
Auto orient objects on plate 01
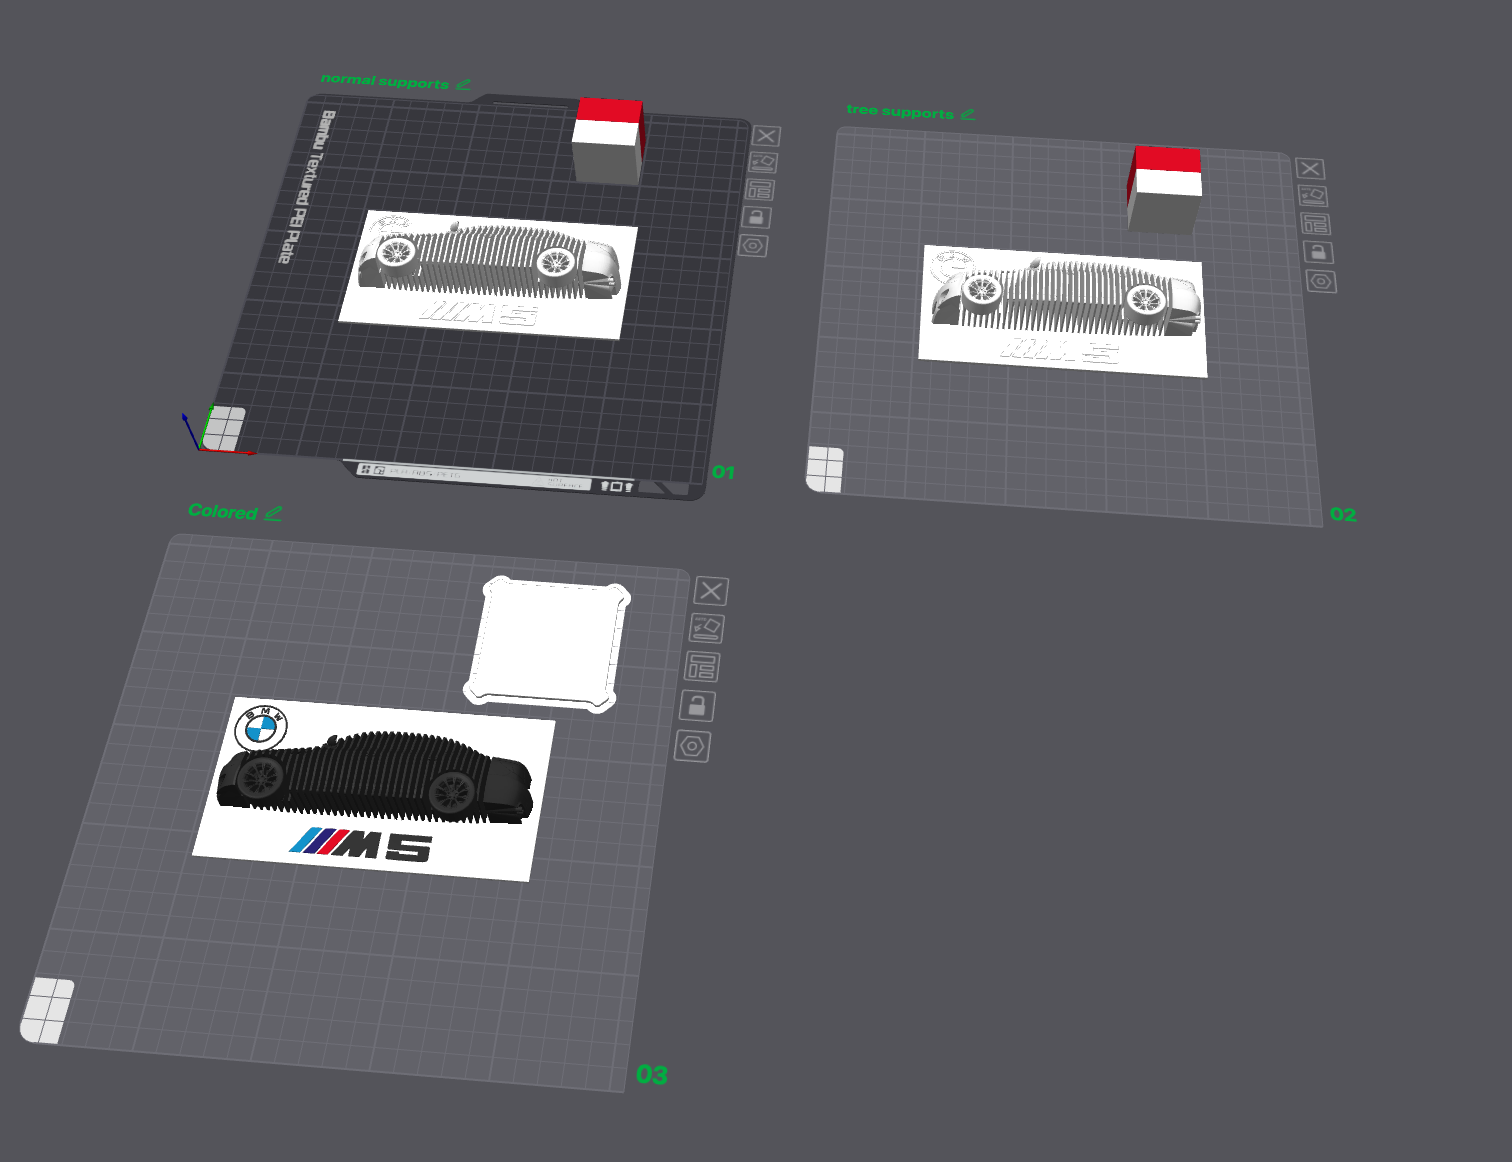pos(763,162)
